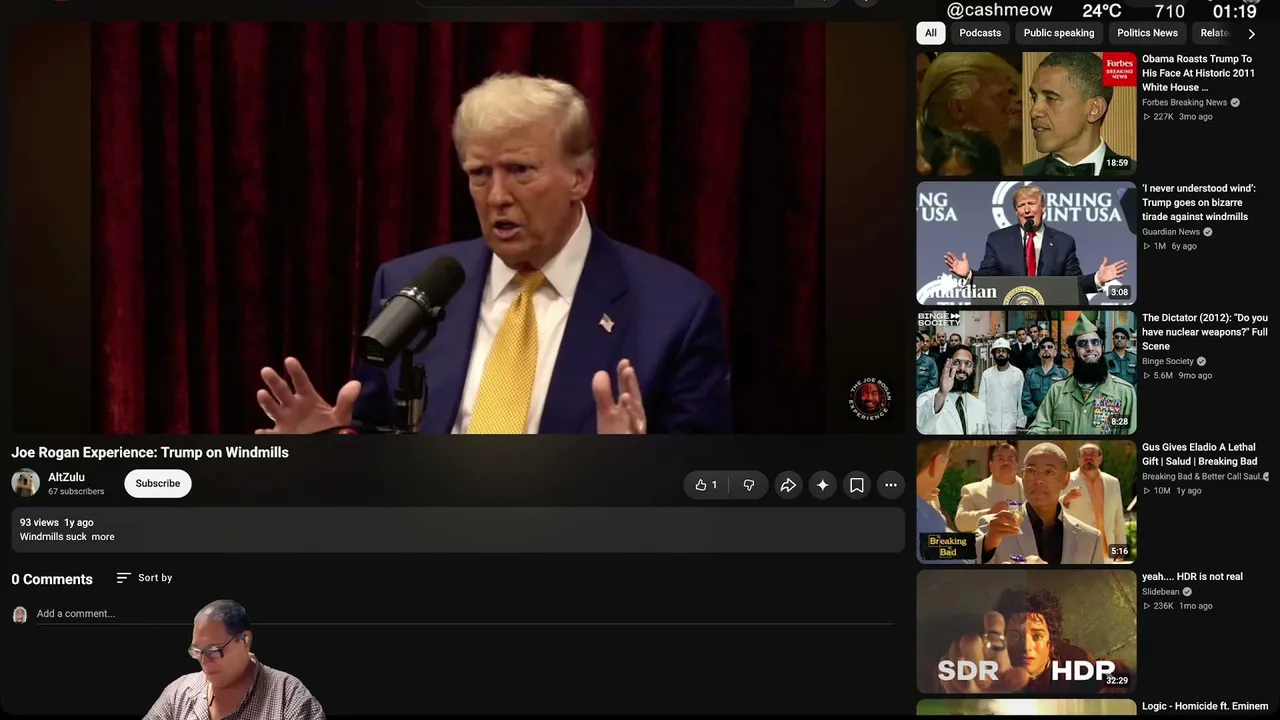Like the video with thumbs up
The height and width of the screenshot is (720, 1280).
[706, 485]
